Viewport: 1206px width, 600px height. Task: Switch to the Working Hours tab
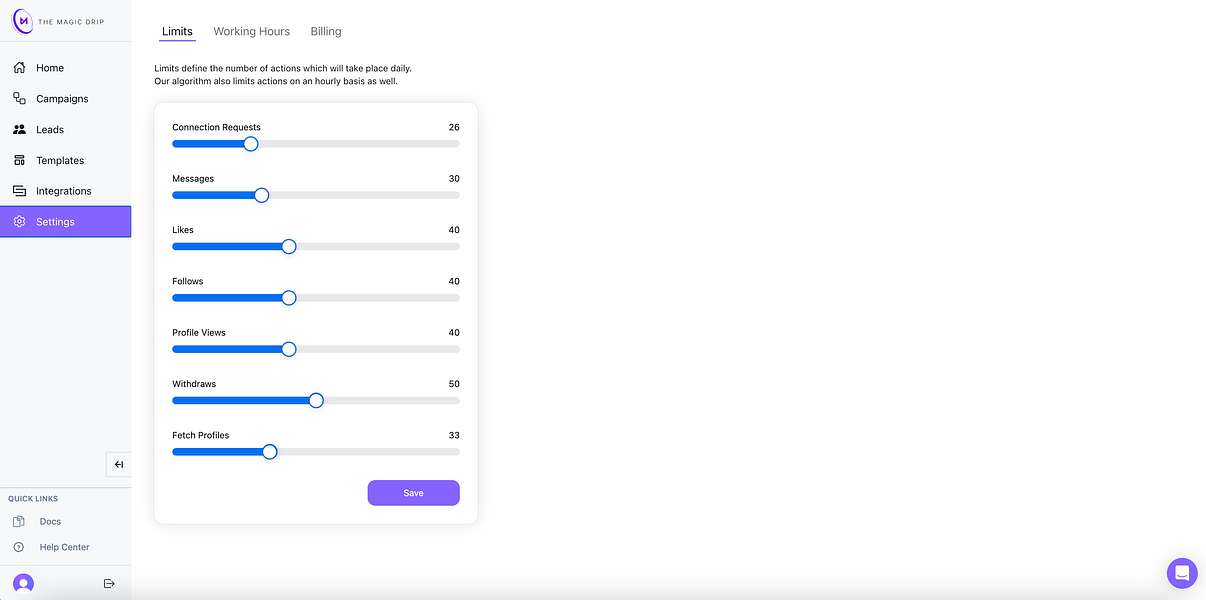(x=252, y=32)
